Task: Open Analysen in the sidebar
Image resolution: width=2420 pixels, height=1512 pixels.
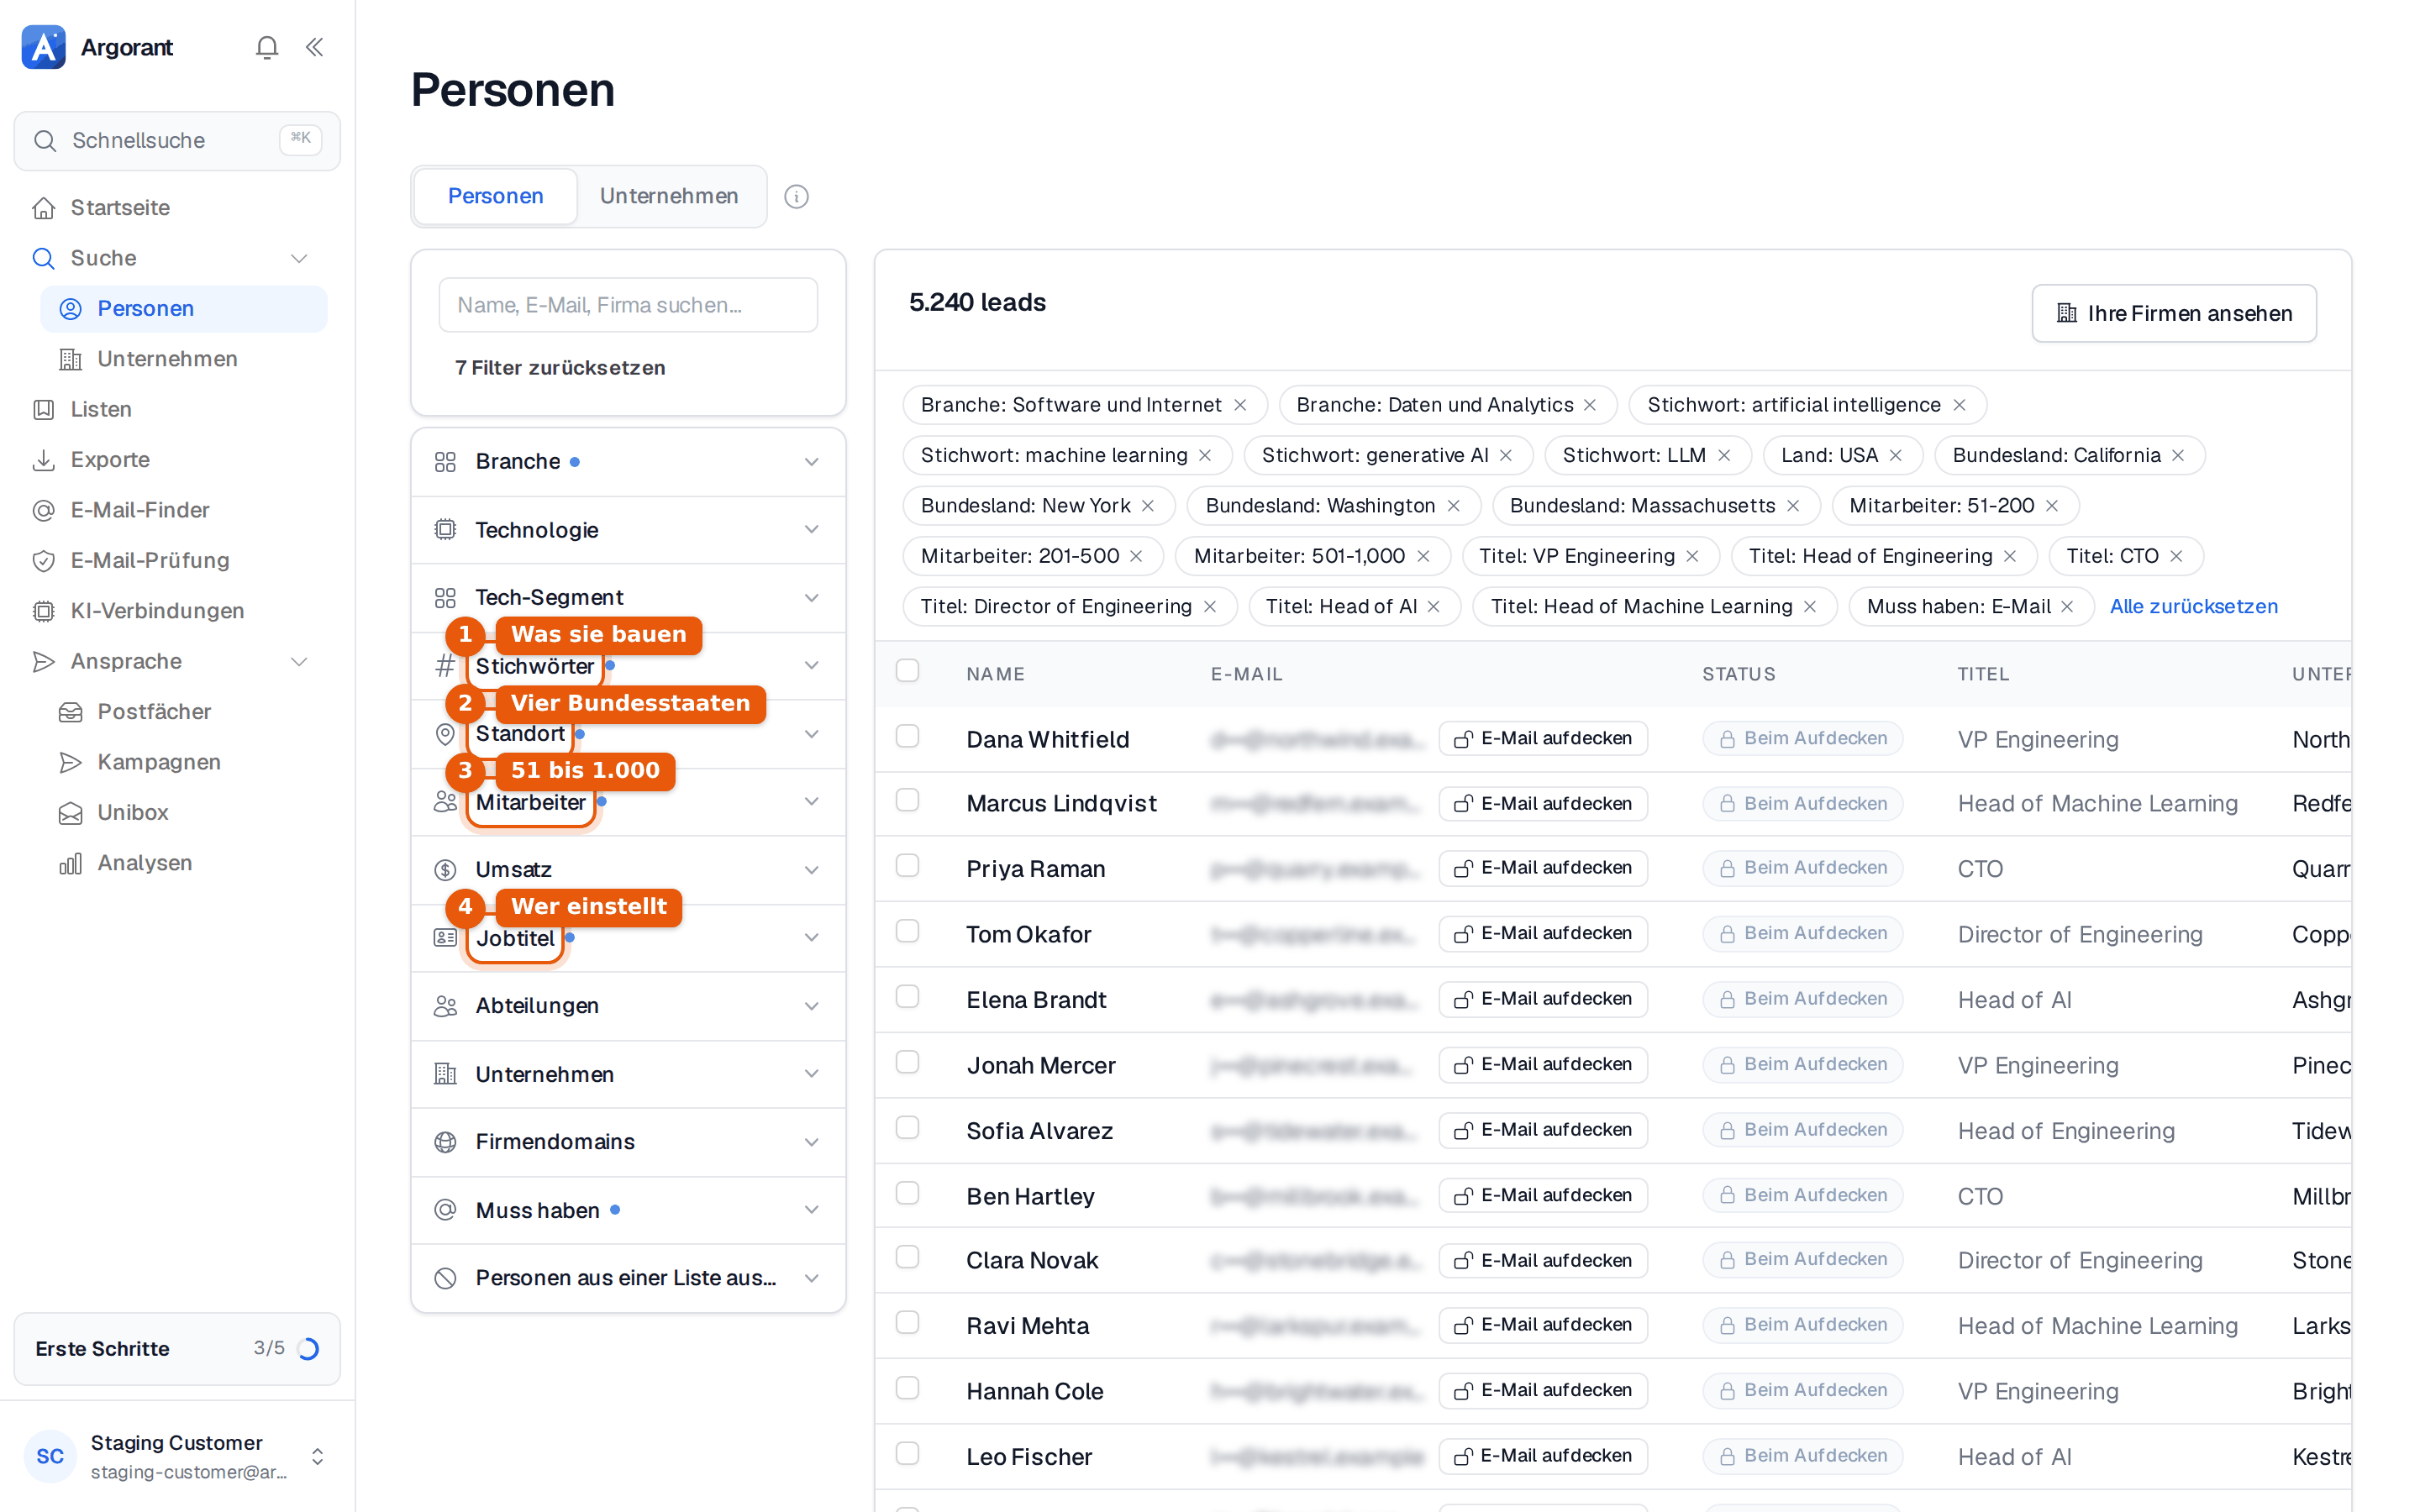Action: tap(184, 862)
